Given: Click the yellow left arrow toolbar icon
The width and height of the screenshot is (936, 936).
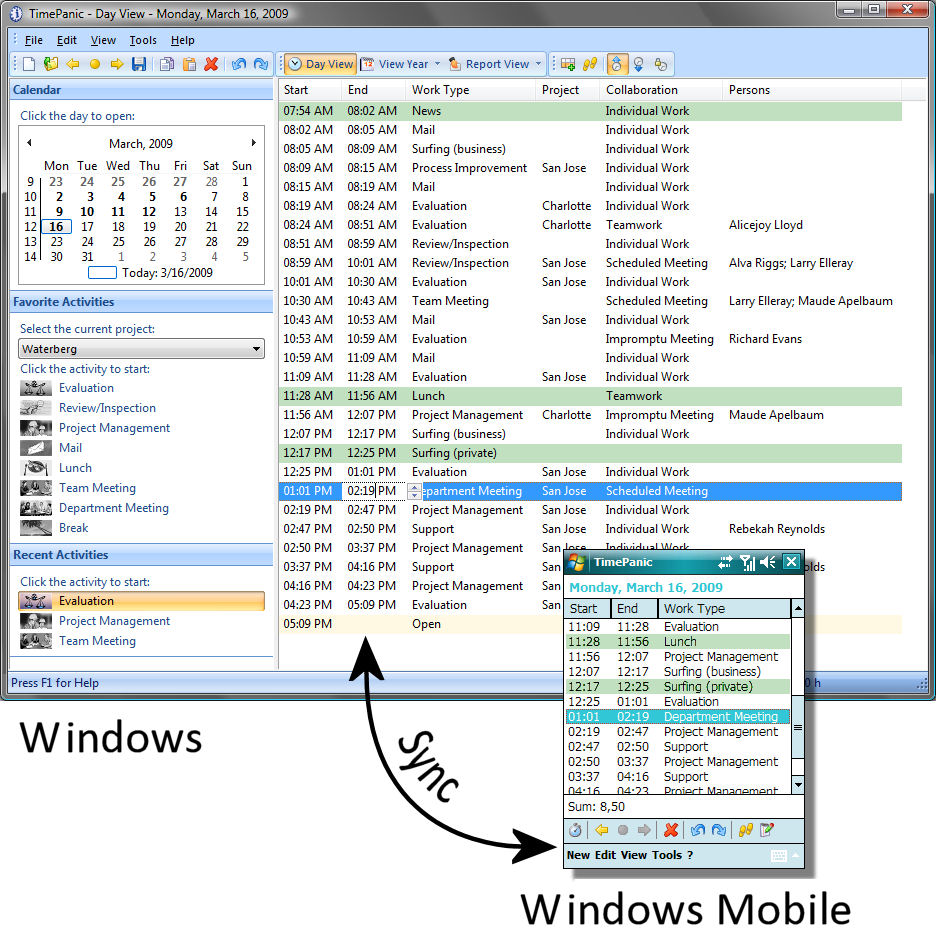Looking at the screenshot, I should pyautogui.click(x=73, y=64).
